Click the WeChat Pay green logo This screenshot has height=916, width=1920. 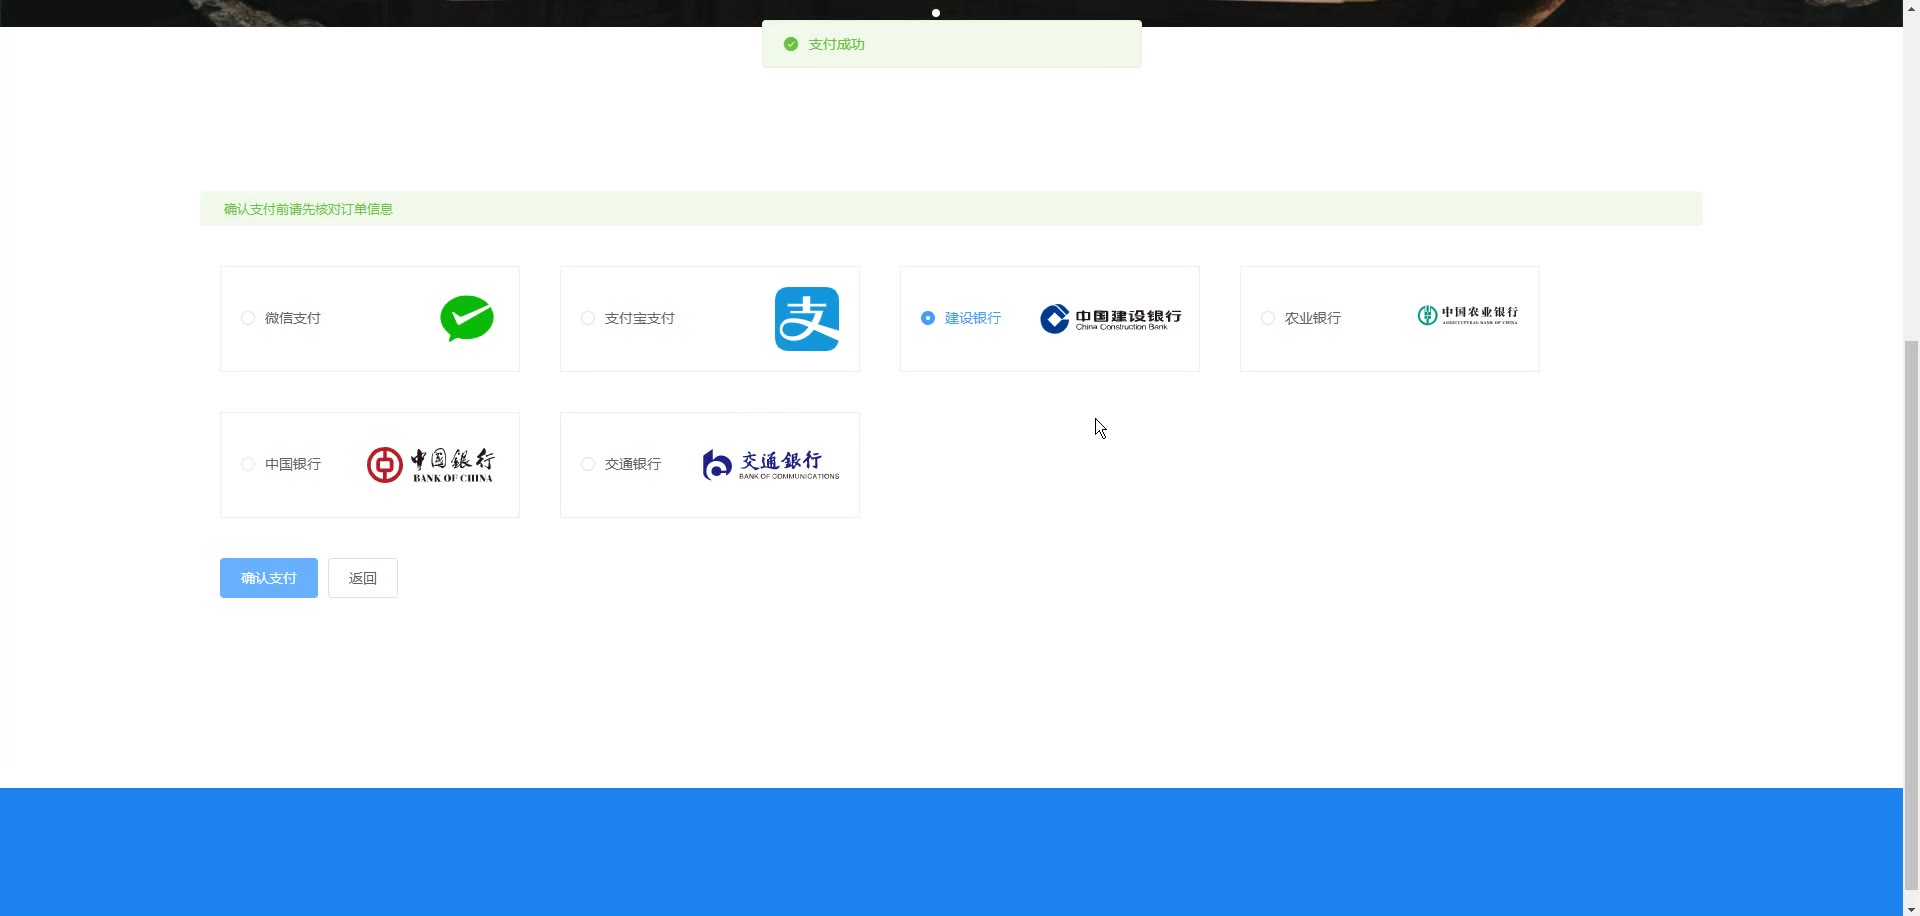(467, 319)
